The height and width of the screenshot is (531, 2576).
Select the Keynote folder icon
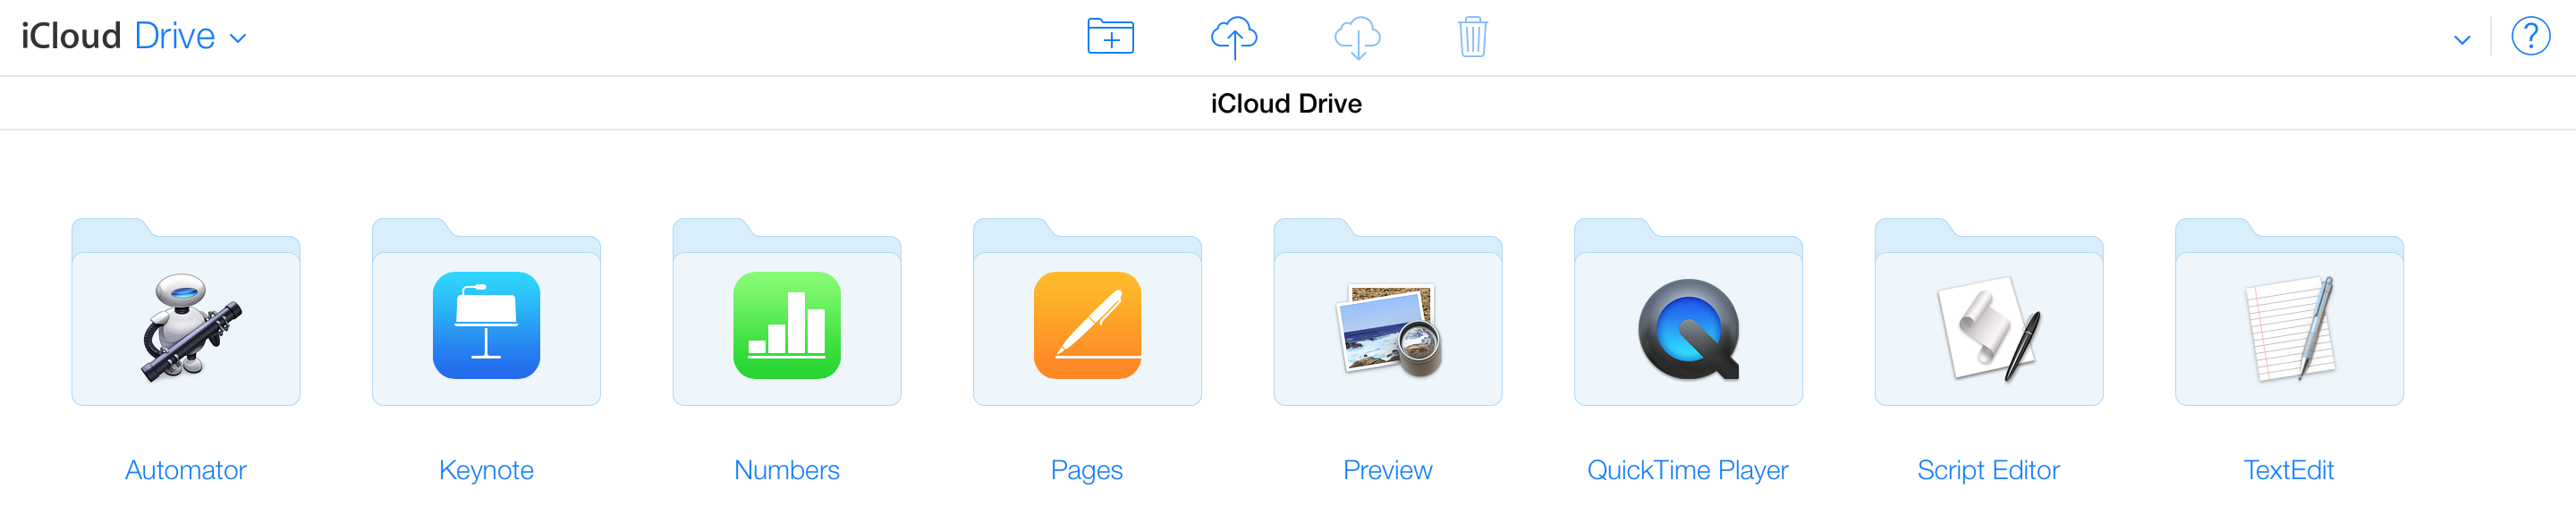[486, 314]
